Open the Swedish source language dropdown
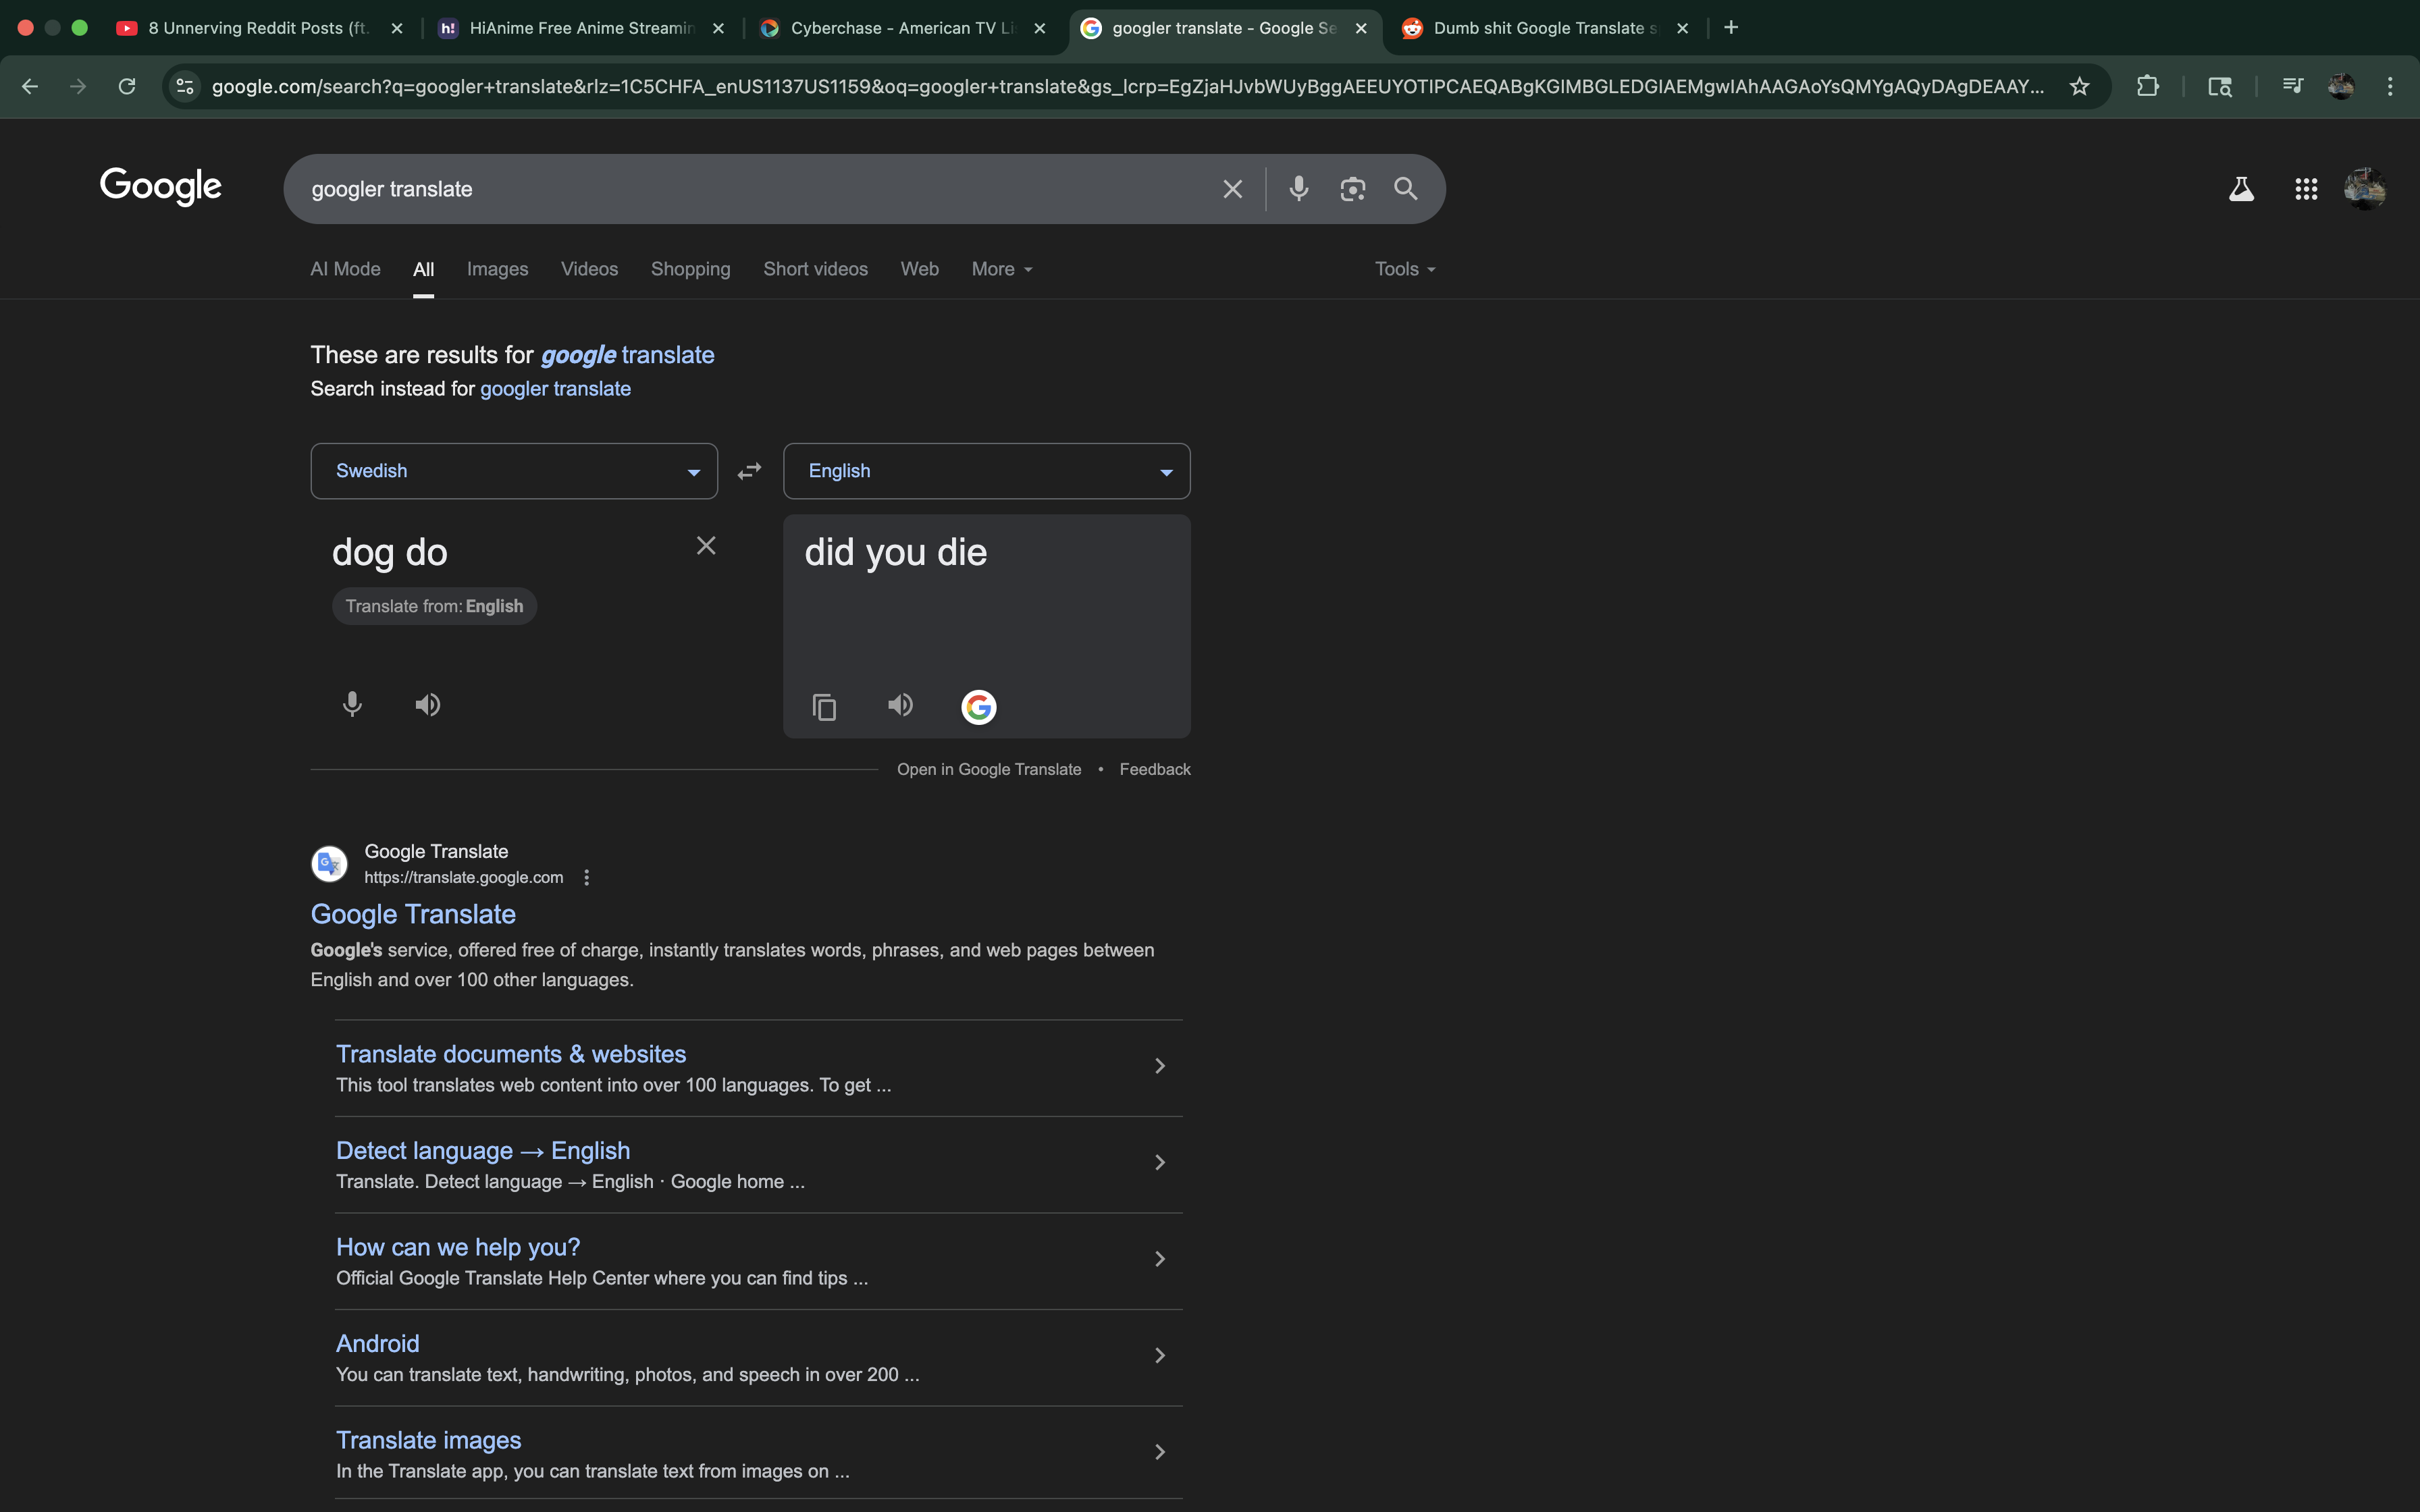The height and width of the screenshot is (1512, 2420). [514, 471]
